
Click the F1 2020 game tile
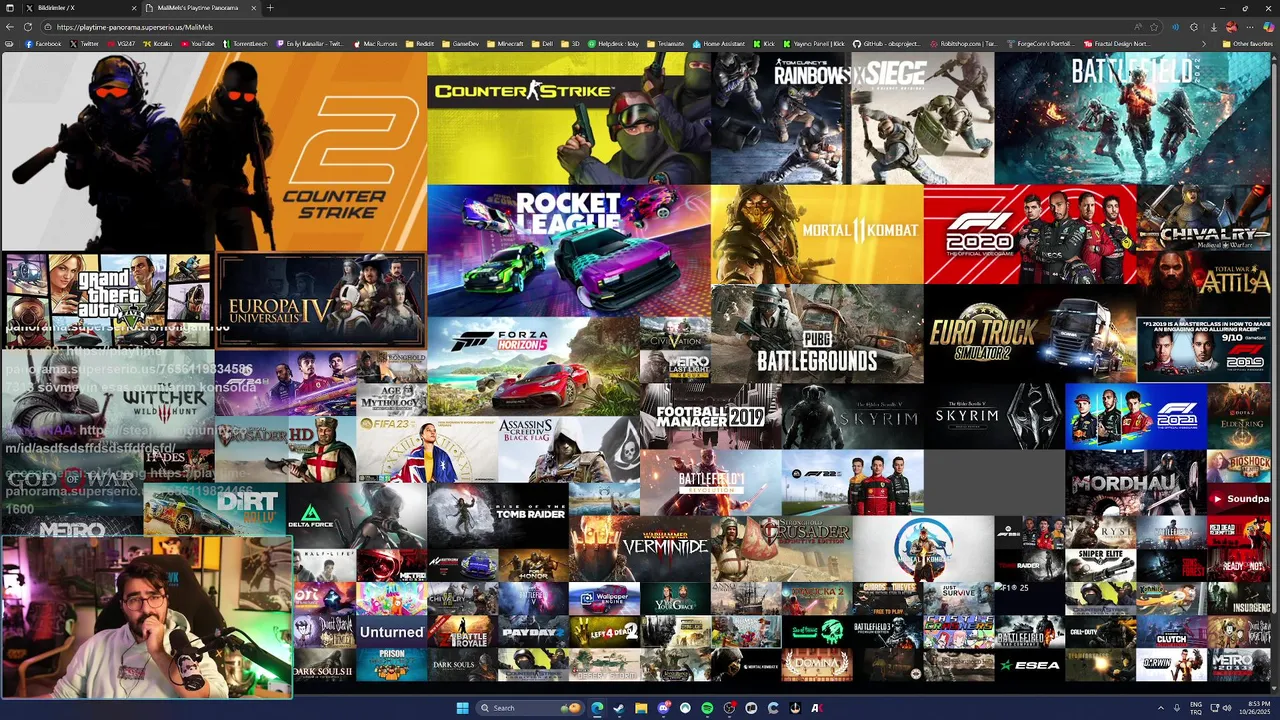(x=1030, y=234)
